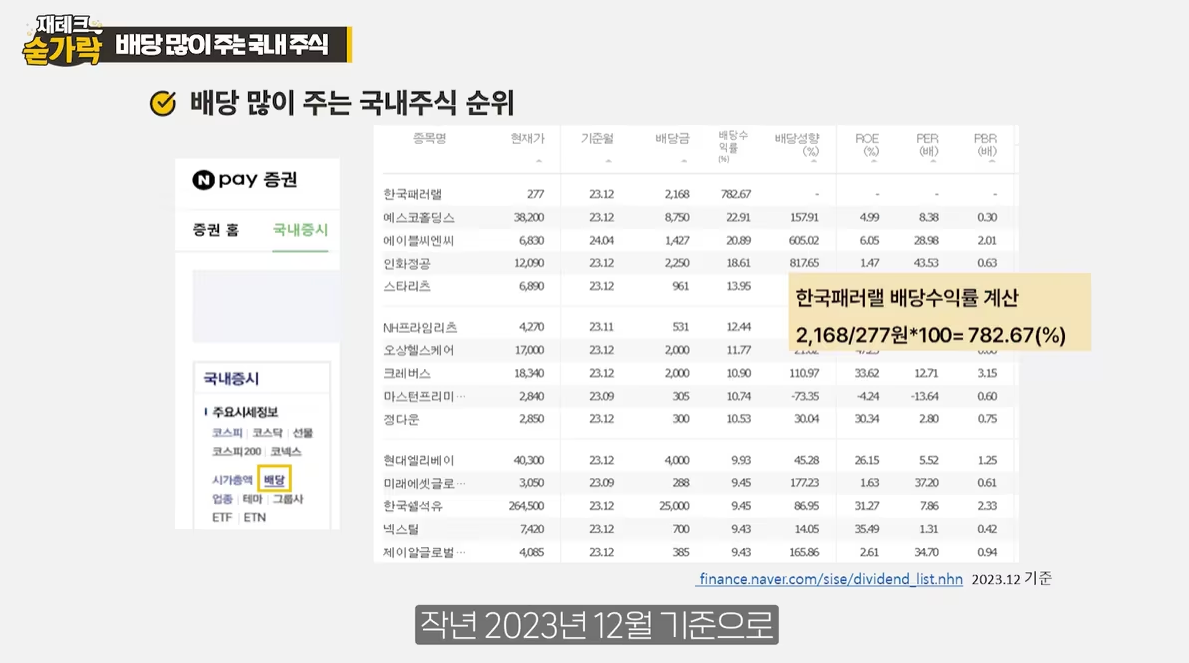Click the gray banner placeholder in sidebar

click(265, 306)
